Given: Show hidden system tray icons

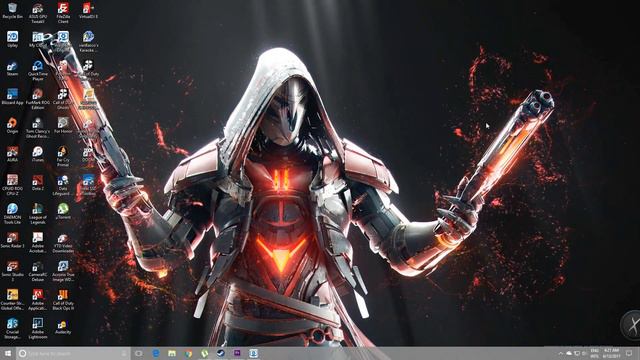Looking at the screenshot, I should [x=560, y=353].
